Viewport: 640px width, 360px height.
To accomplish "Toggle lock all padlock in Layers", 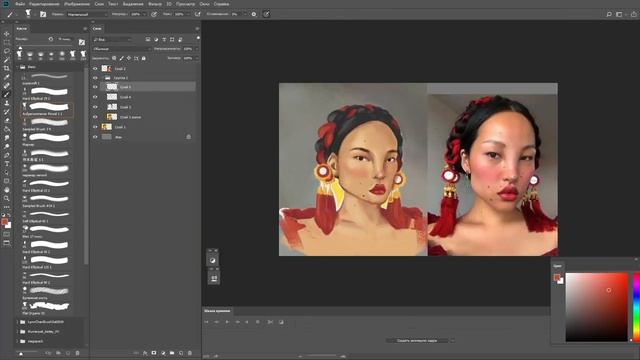I will point(144,58).
